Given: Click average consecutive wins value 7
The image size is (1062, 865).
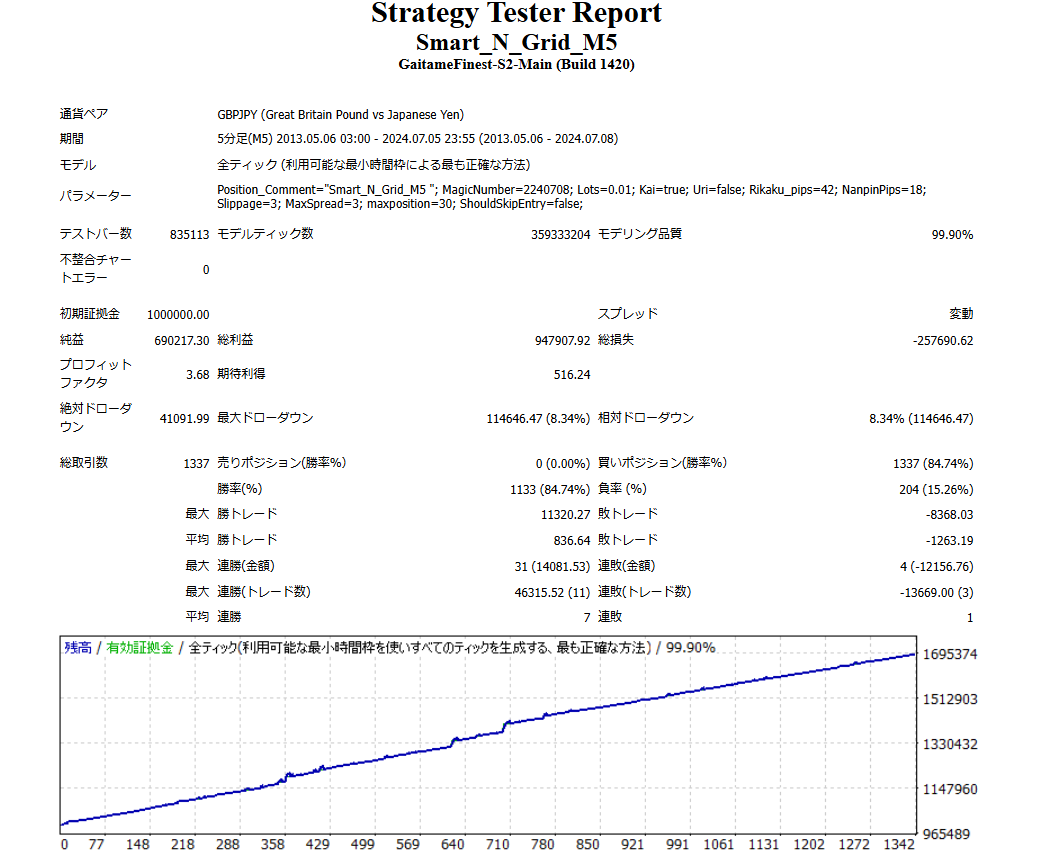Looking at the screenshot, I should 587,618.
